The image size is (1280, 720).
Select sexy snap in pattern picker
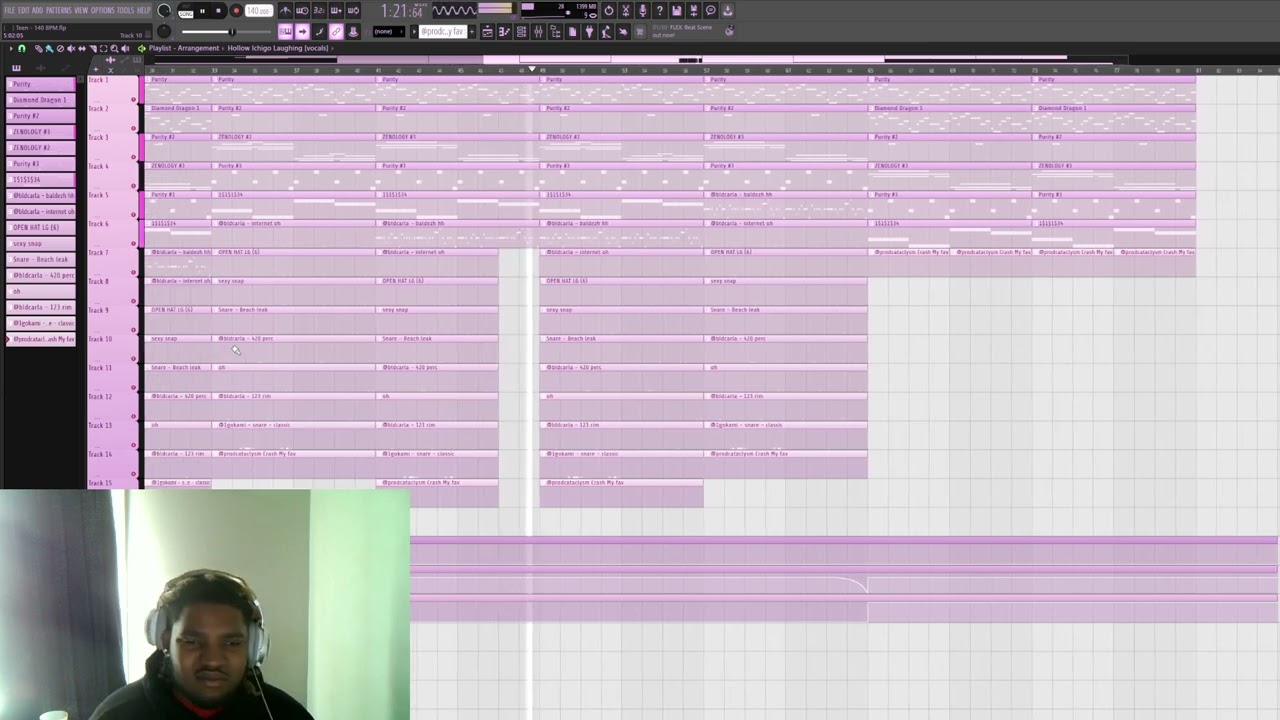point(41,243)
